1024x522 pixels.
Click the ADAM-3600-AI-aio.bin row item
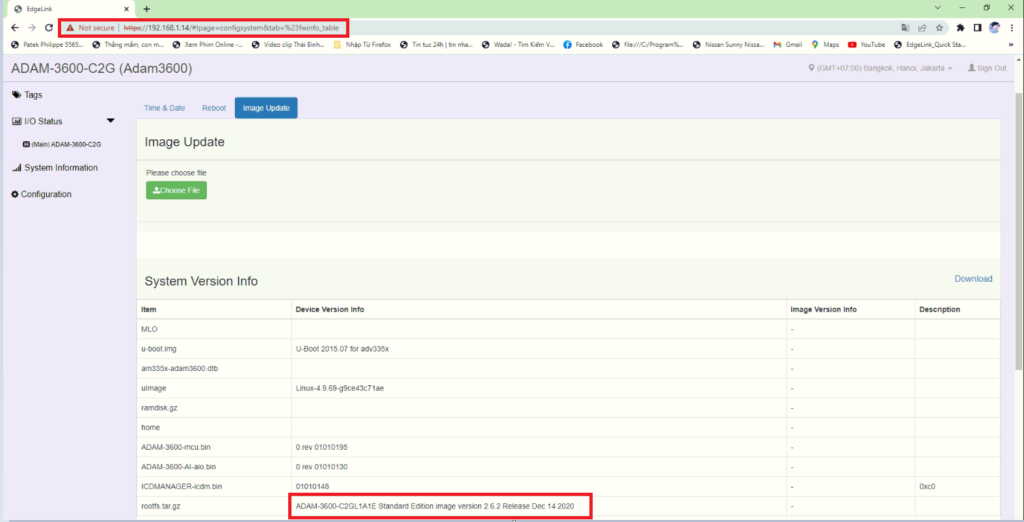tap(178, 467)
